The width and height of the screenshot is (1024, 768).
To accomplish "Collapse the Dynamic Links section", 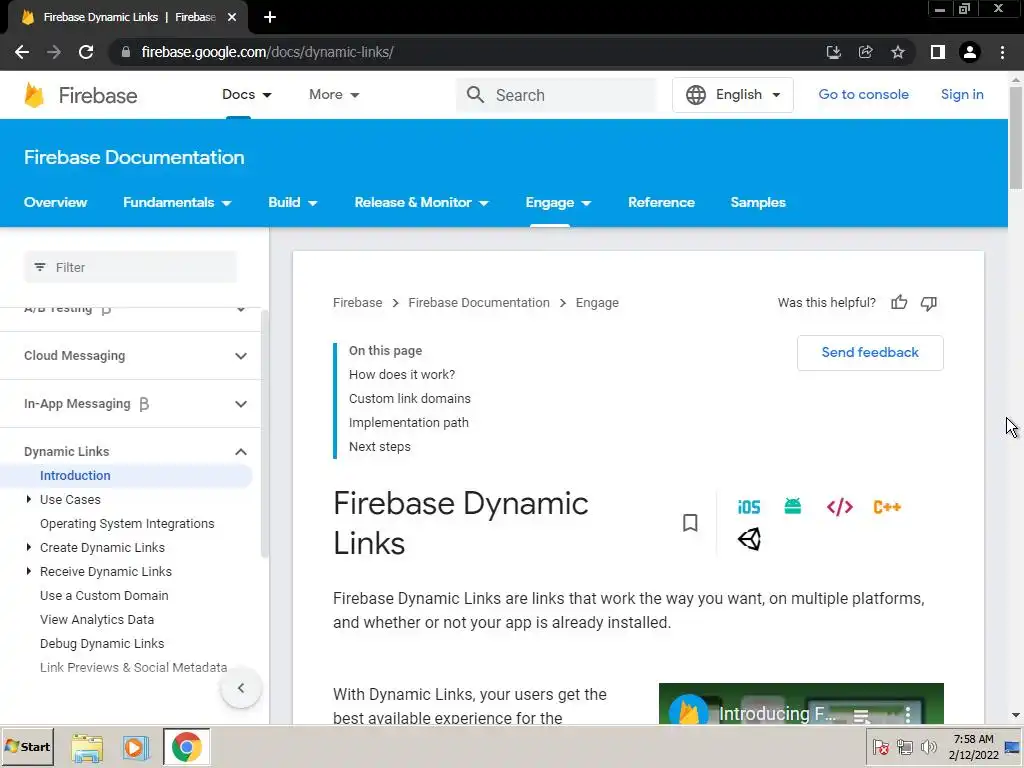I will point(241,452).
